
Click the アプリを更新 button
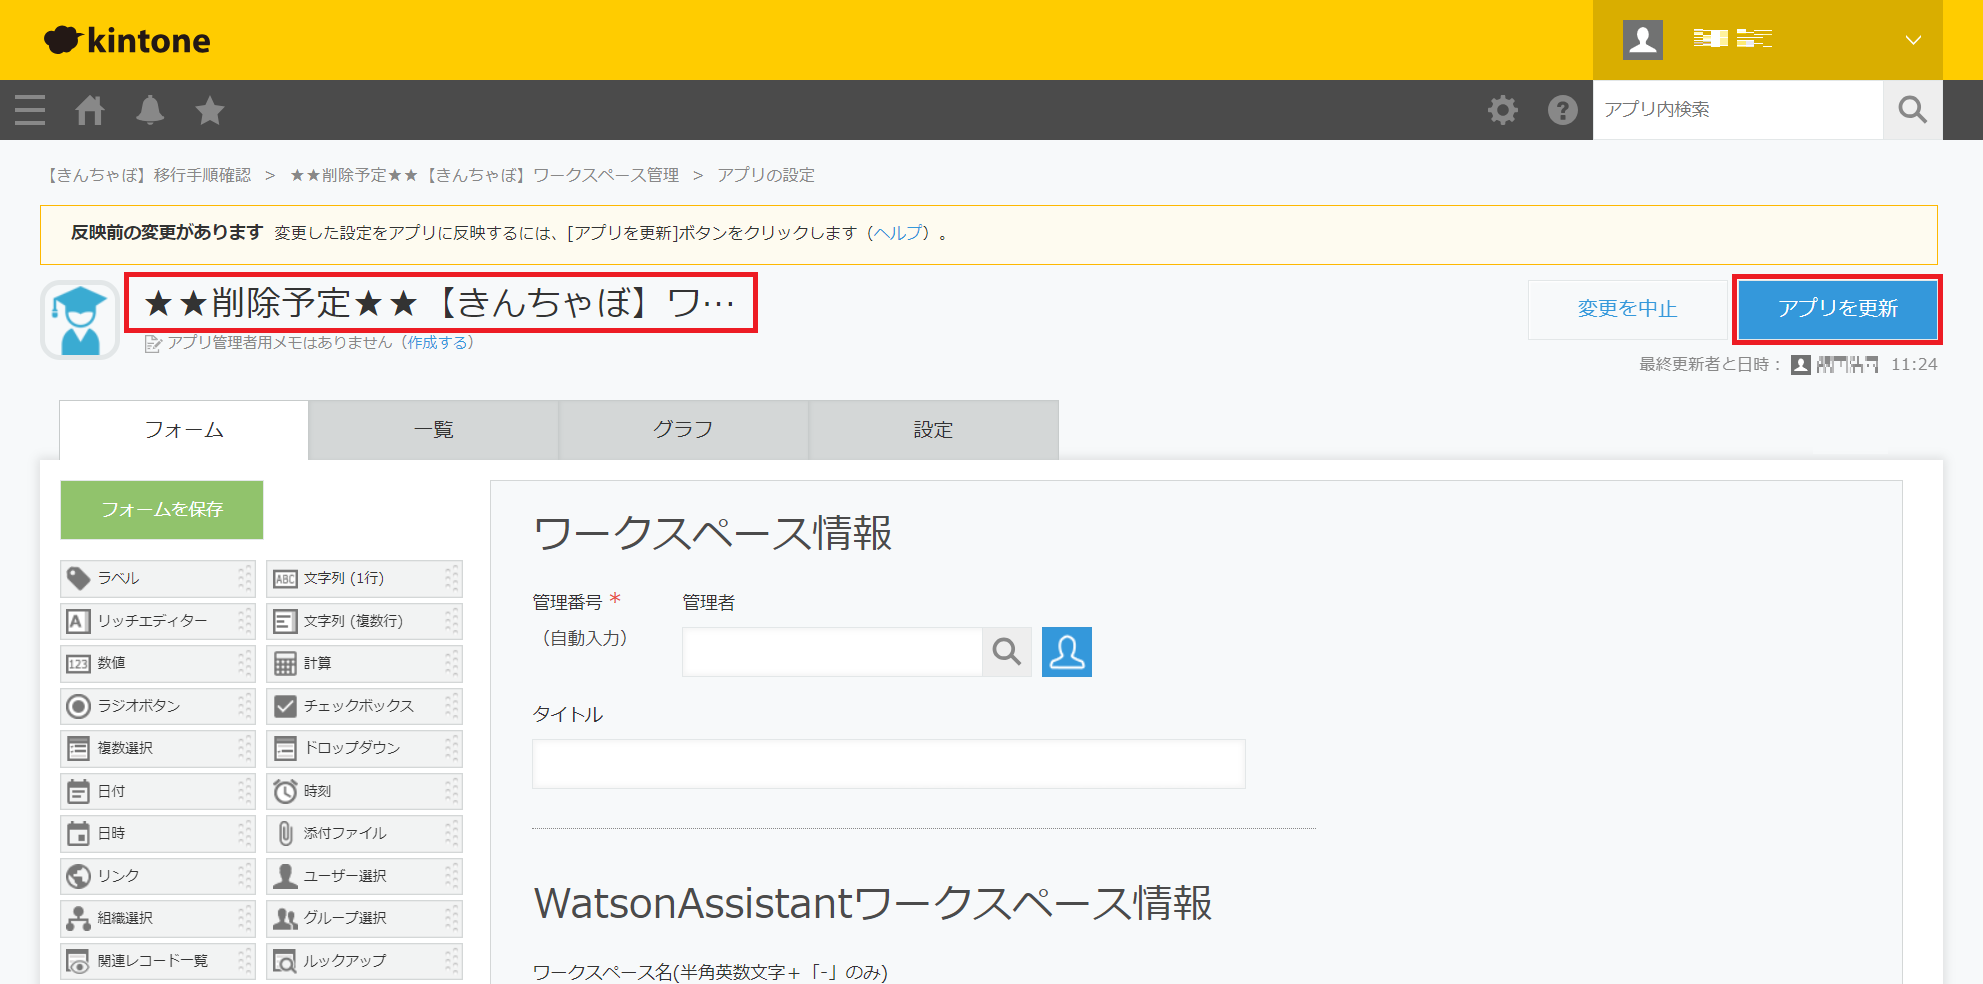pyautogui.click(x=1837, y=309)
